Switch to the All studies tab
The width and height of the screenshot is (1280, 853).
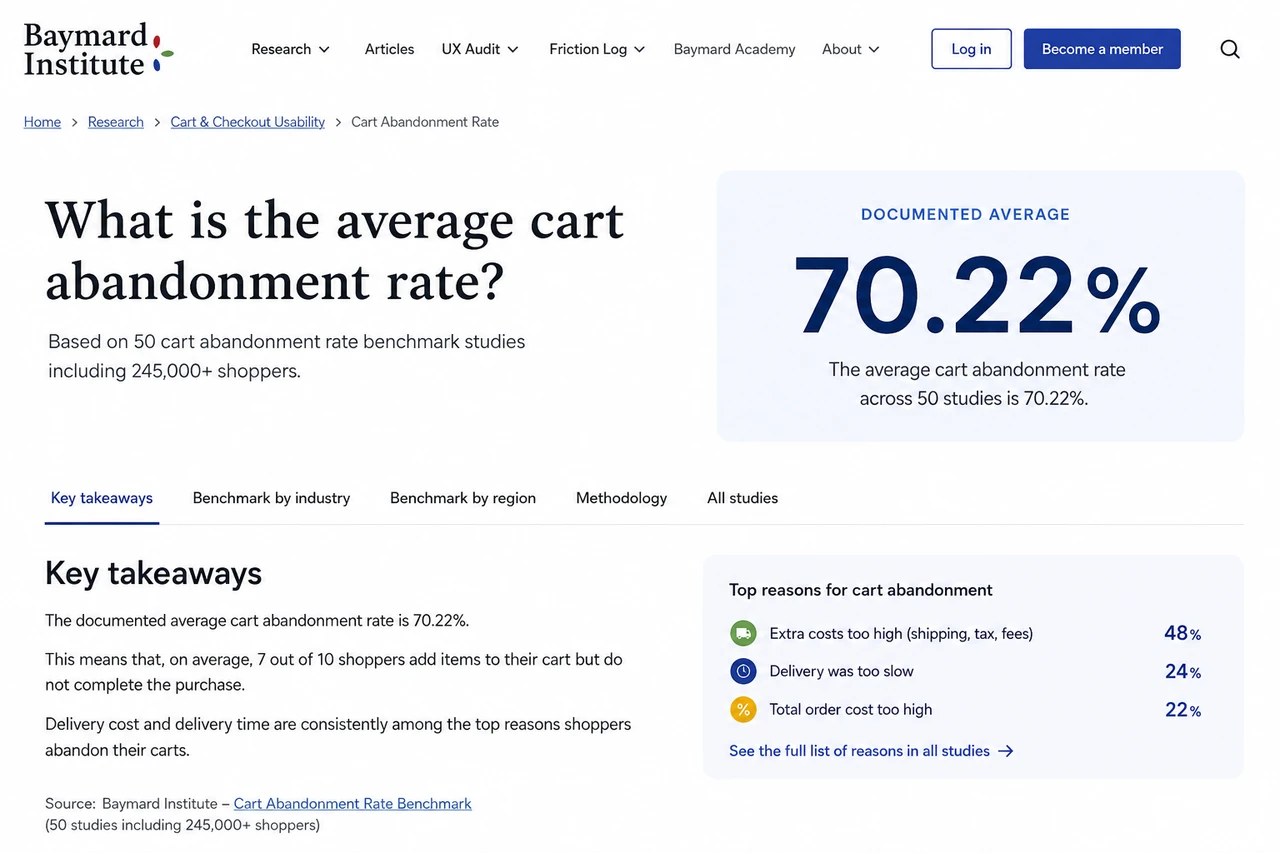742,498
